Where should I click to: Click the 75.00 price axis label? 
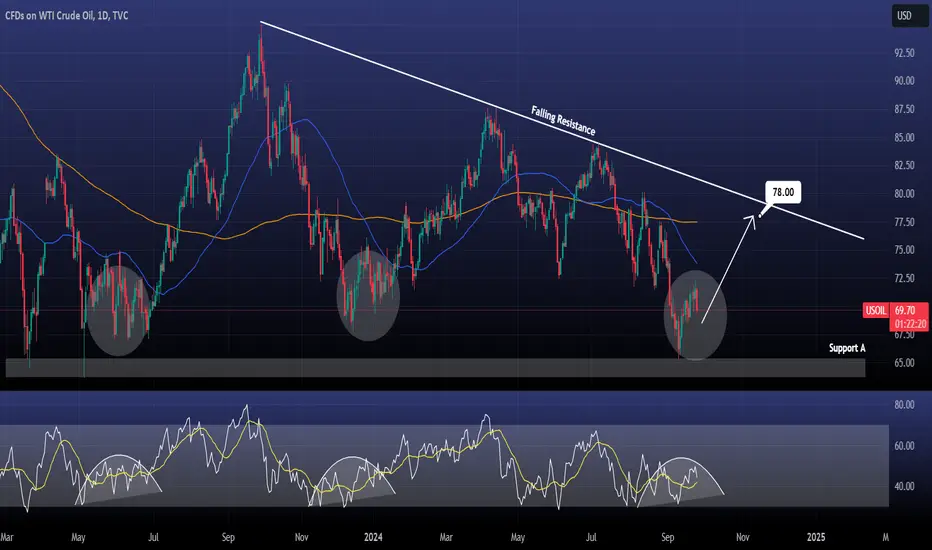(904, 250)
